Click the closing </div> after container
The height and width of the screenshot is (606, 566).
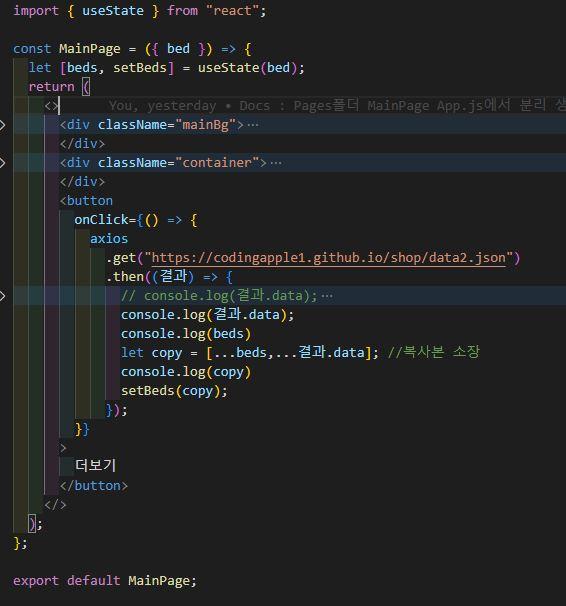pos(82,182)
